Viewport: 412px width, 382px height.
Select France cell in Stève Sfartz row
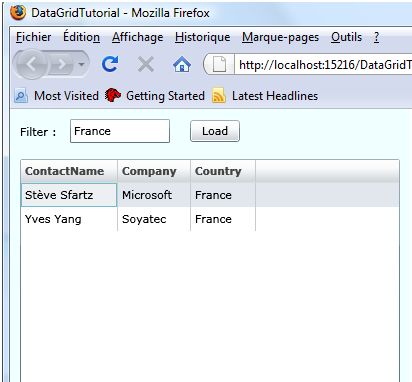click(x=223, y=195)
